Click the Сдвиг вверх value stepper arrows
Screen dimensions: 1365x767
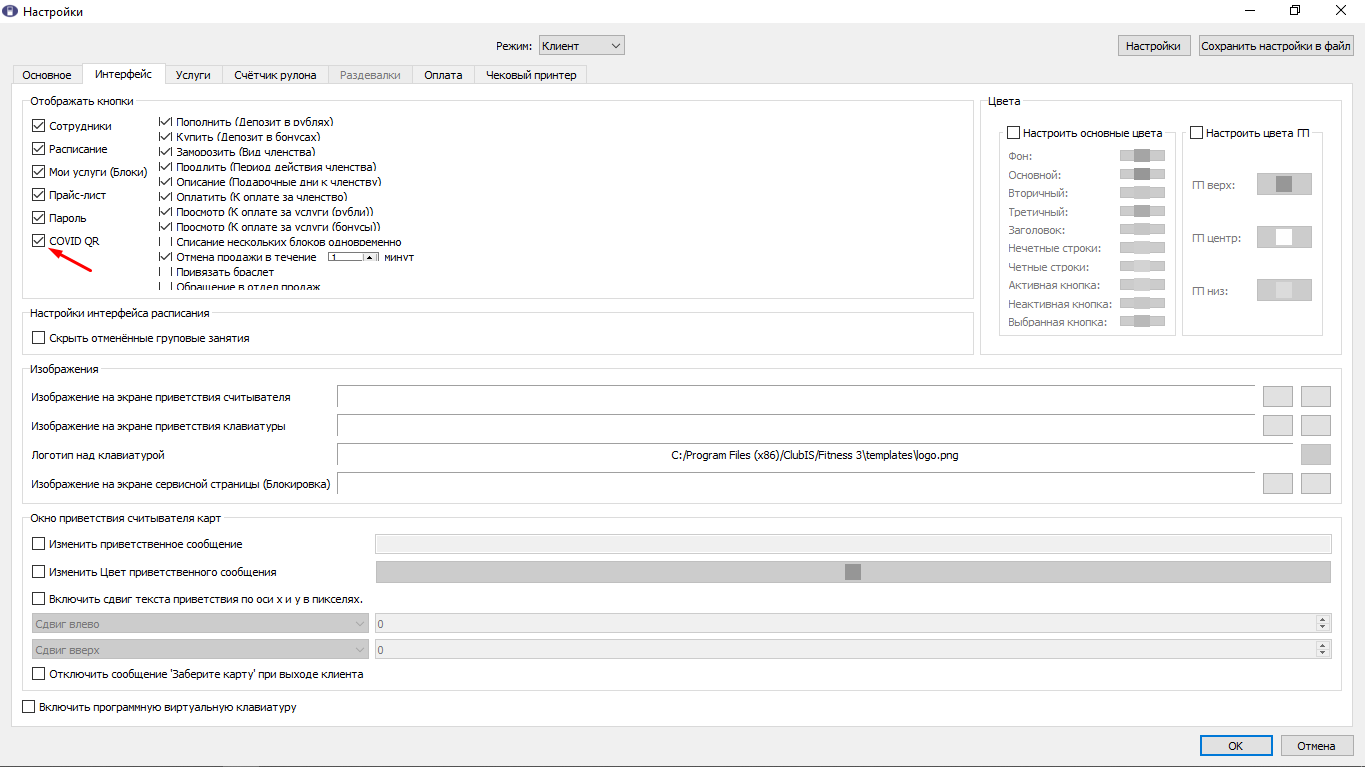[x=1324, y=650]
